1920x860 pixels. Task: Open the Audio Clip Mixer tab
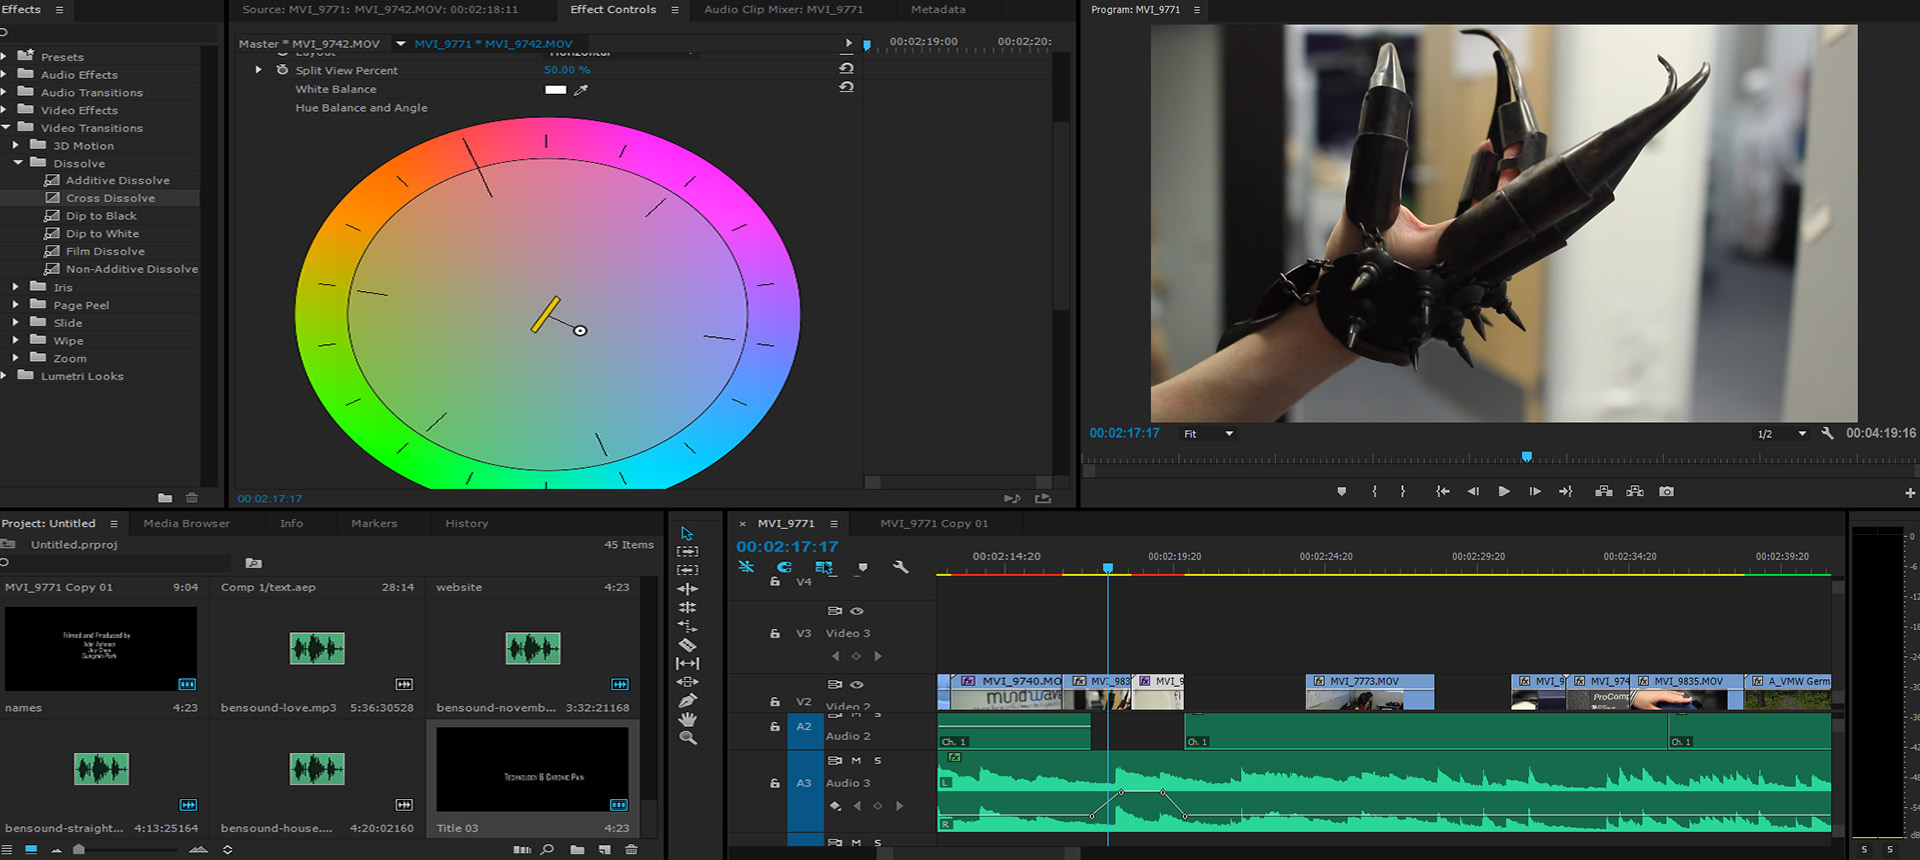coord(783,10)
